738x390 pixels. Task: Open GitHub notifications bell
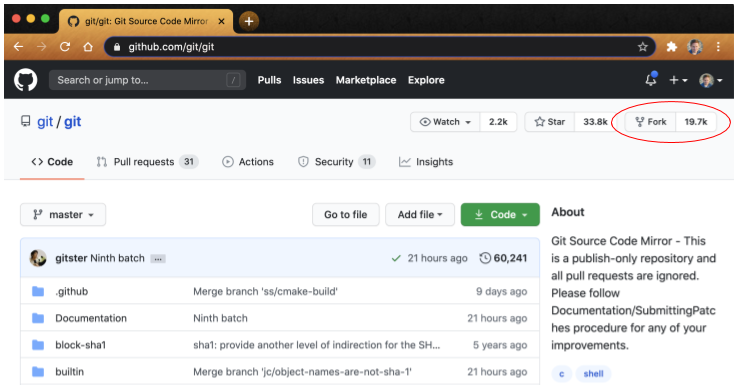(x=651, y=79)
